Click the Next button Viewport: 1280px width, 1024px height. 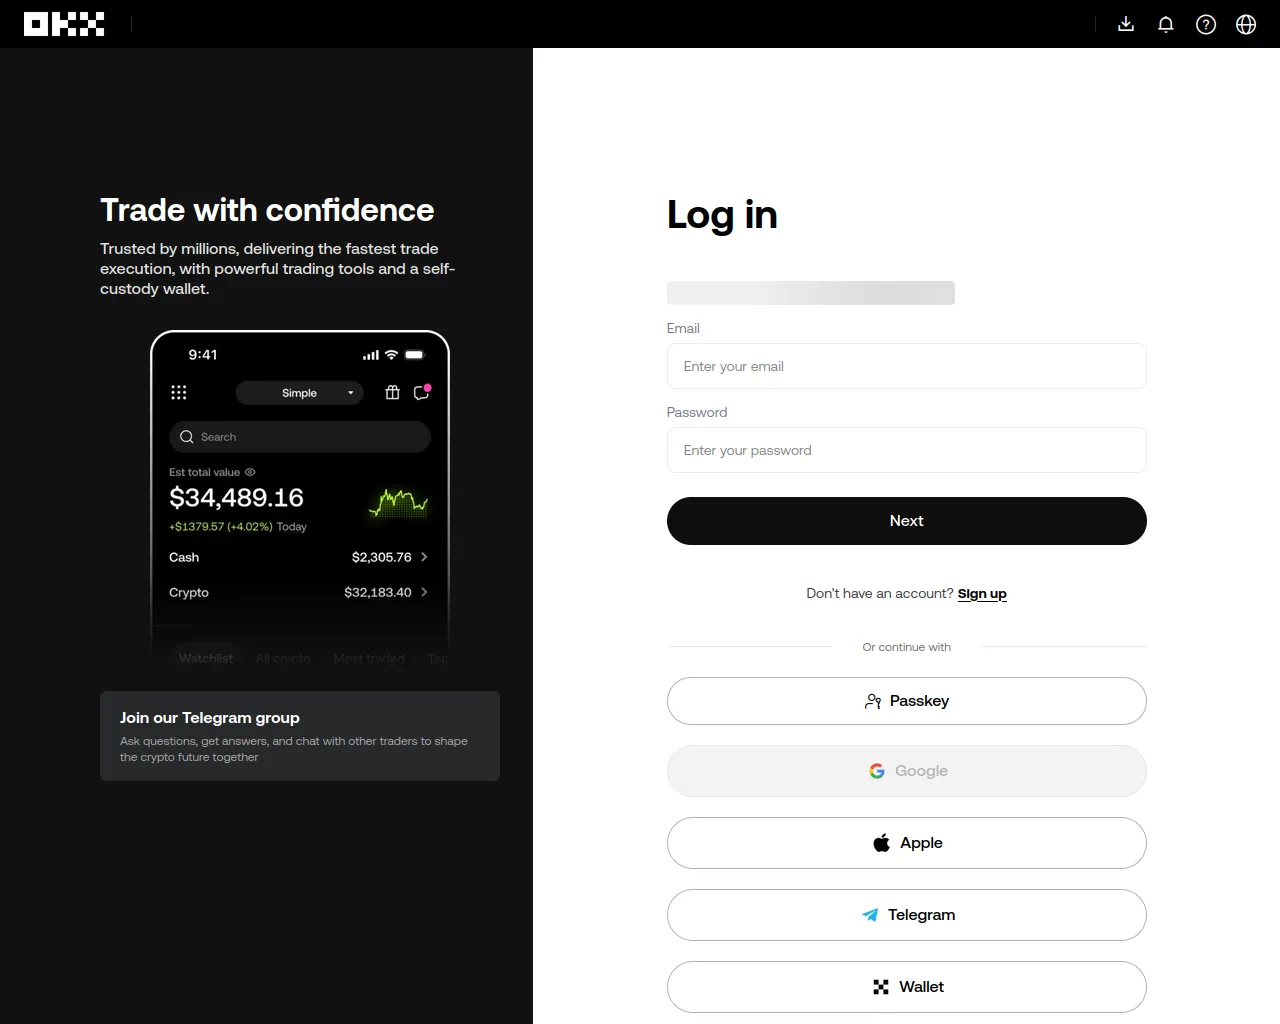[x=907, y=521]
